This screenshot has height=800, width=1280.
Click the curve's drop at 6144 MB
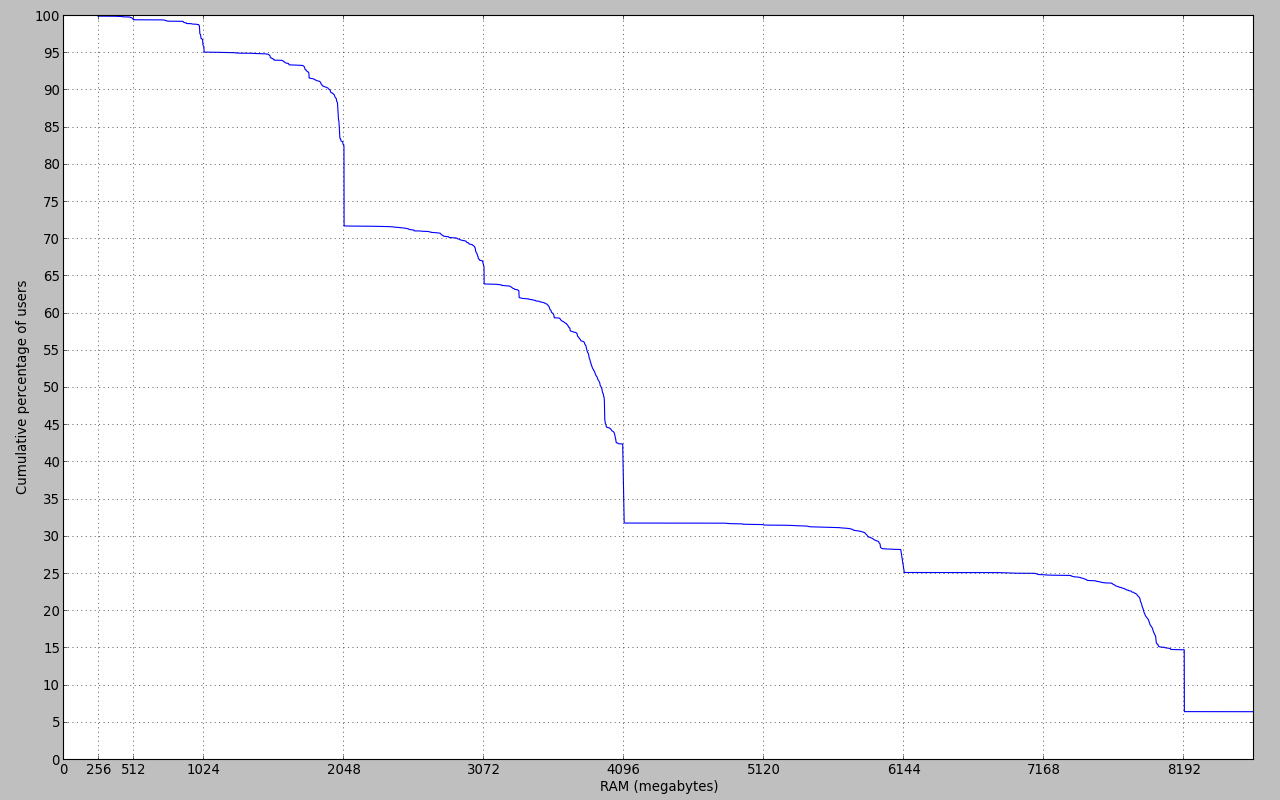click(x=902, y=561)
